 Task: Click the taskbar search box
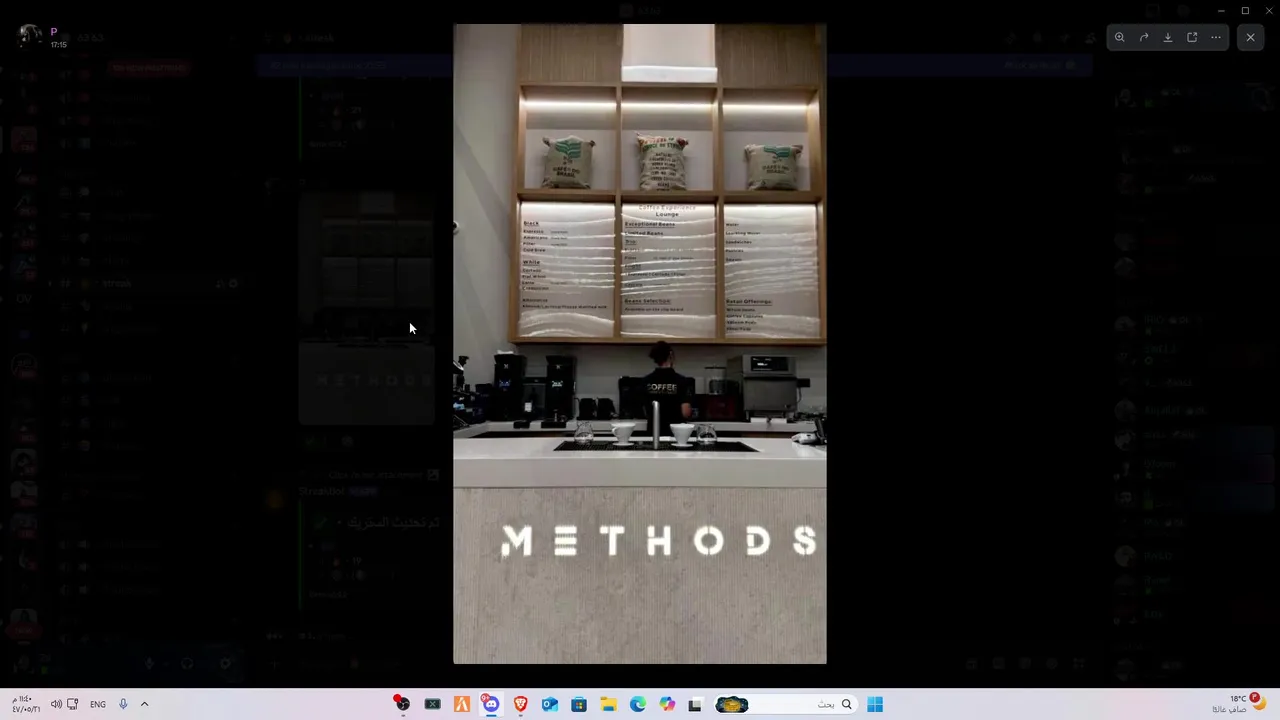(785, 704)
